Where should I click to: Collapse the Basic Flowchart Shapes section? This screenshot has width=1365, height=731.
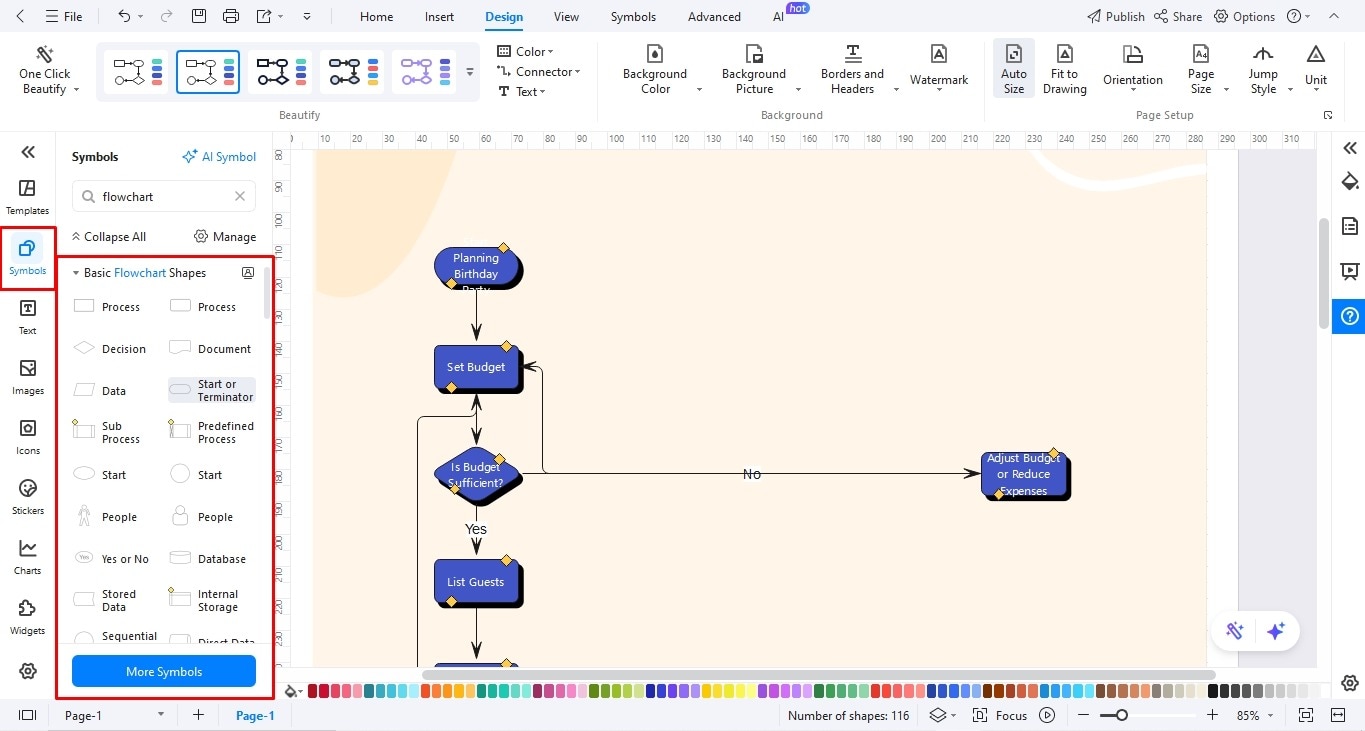[76, 273]
